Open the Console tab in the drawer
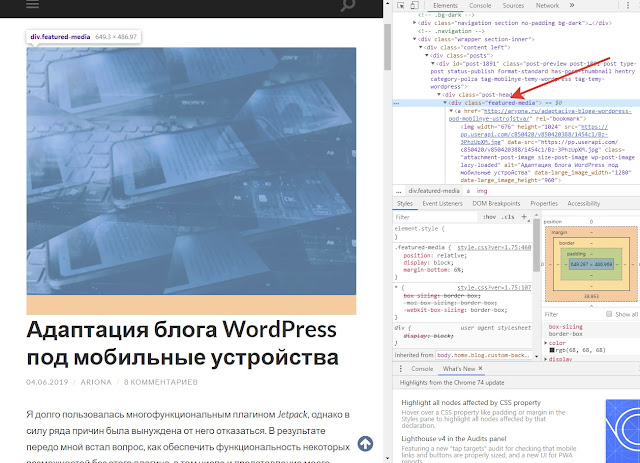 pyautogui.click(x=422, y=369)
